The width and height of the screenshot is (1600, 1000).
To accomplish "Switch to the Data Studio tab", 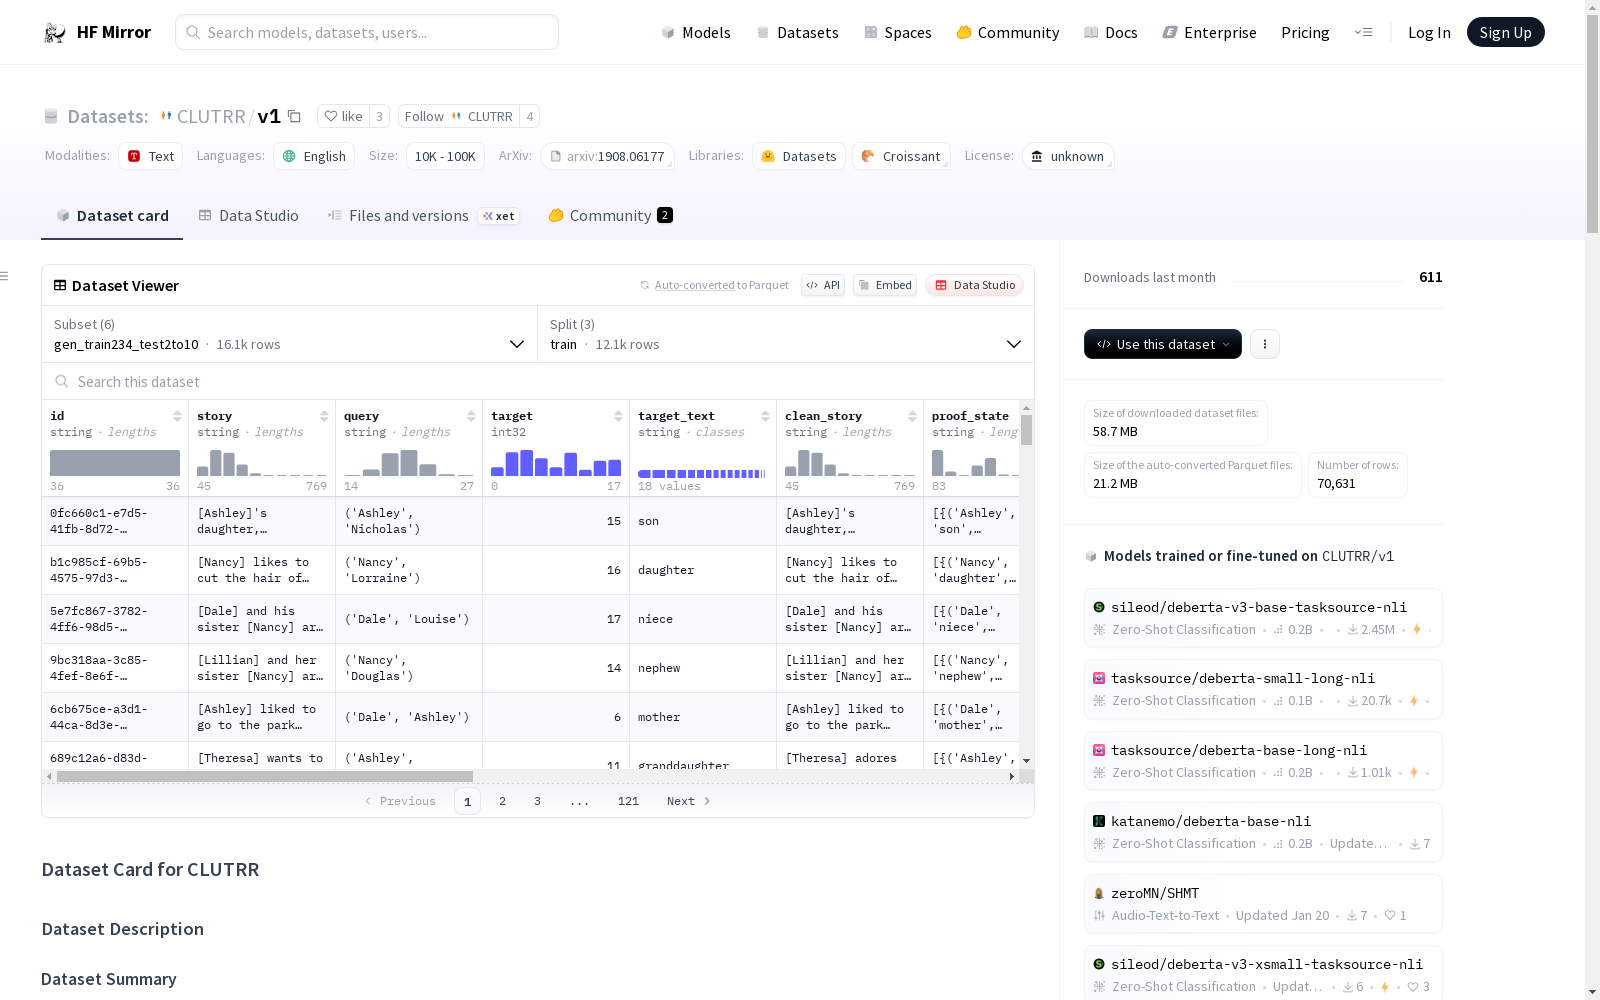I will click(249, 216).
